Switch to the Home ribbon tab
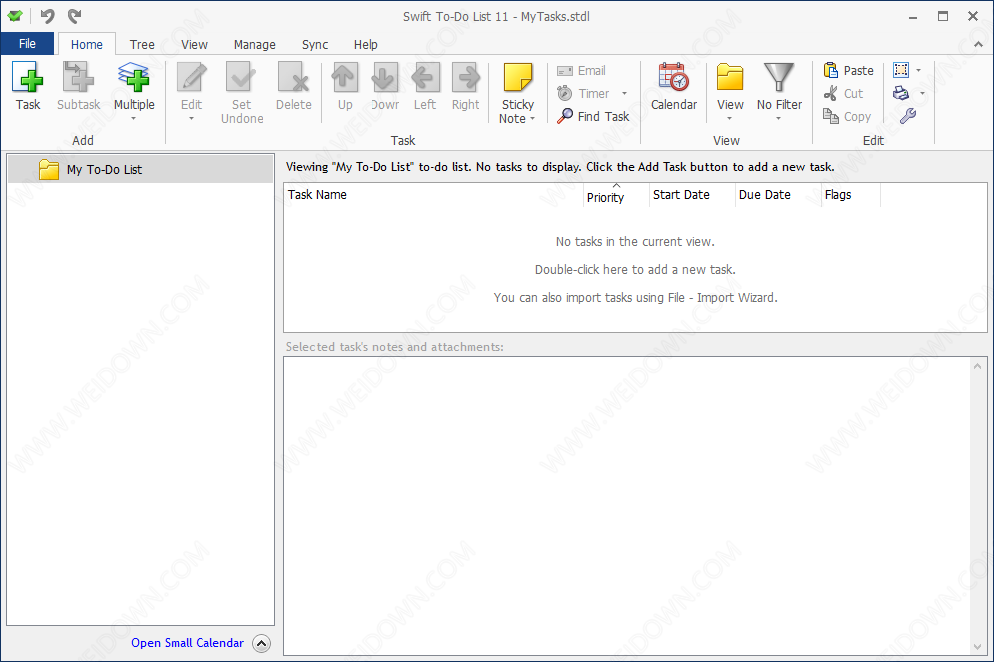Viewport: 994px width, 662px height. pyautogui.click(x=87, y=44)
